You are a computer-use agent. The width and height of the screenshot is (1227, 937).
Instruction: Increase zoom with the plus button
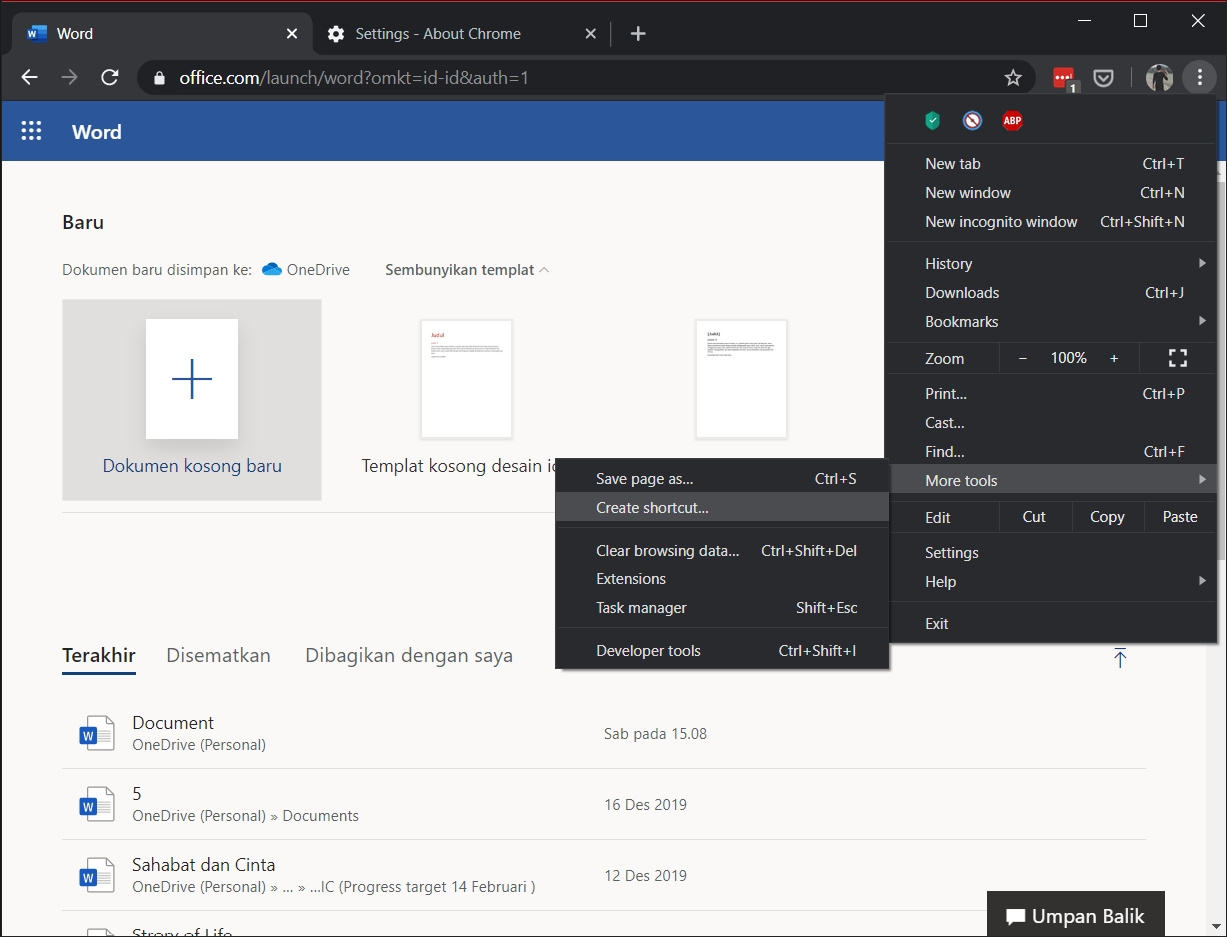coord(1114,358)
